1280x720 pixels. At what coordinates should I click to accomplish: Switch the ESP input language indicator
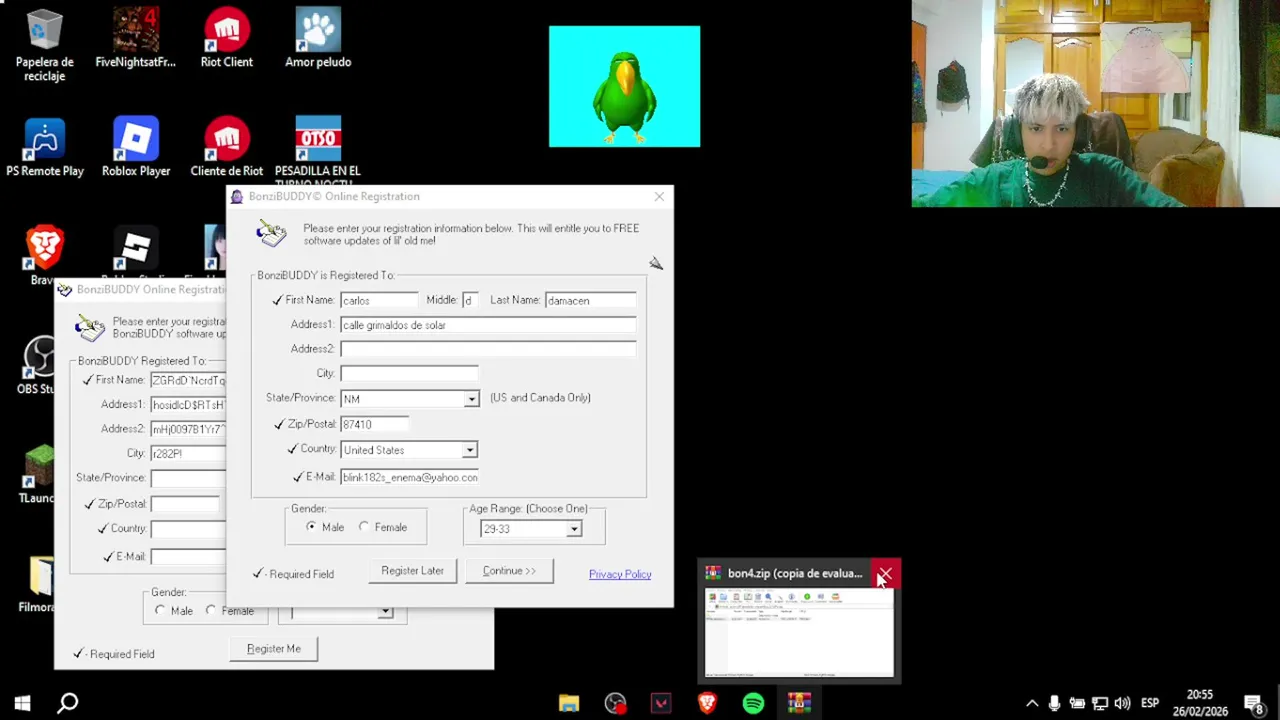point(1150,703)
